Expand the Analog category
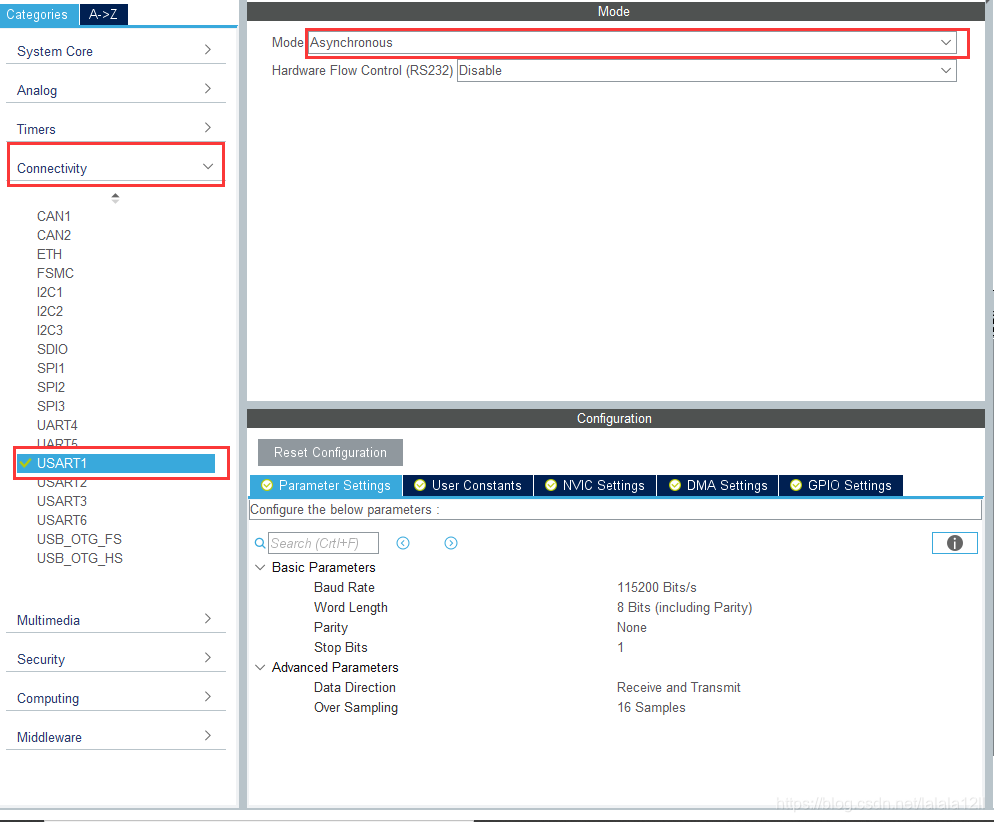 115,90
